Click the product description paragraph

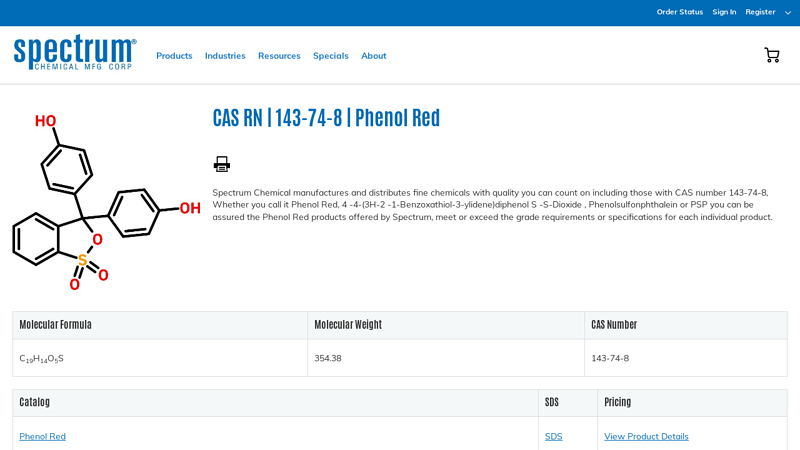click(492, 205)
